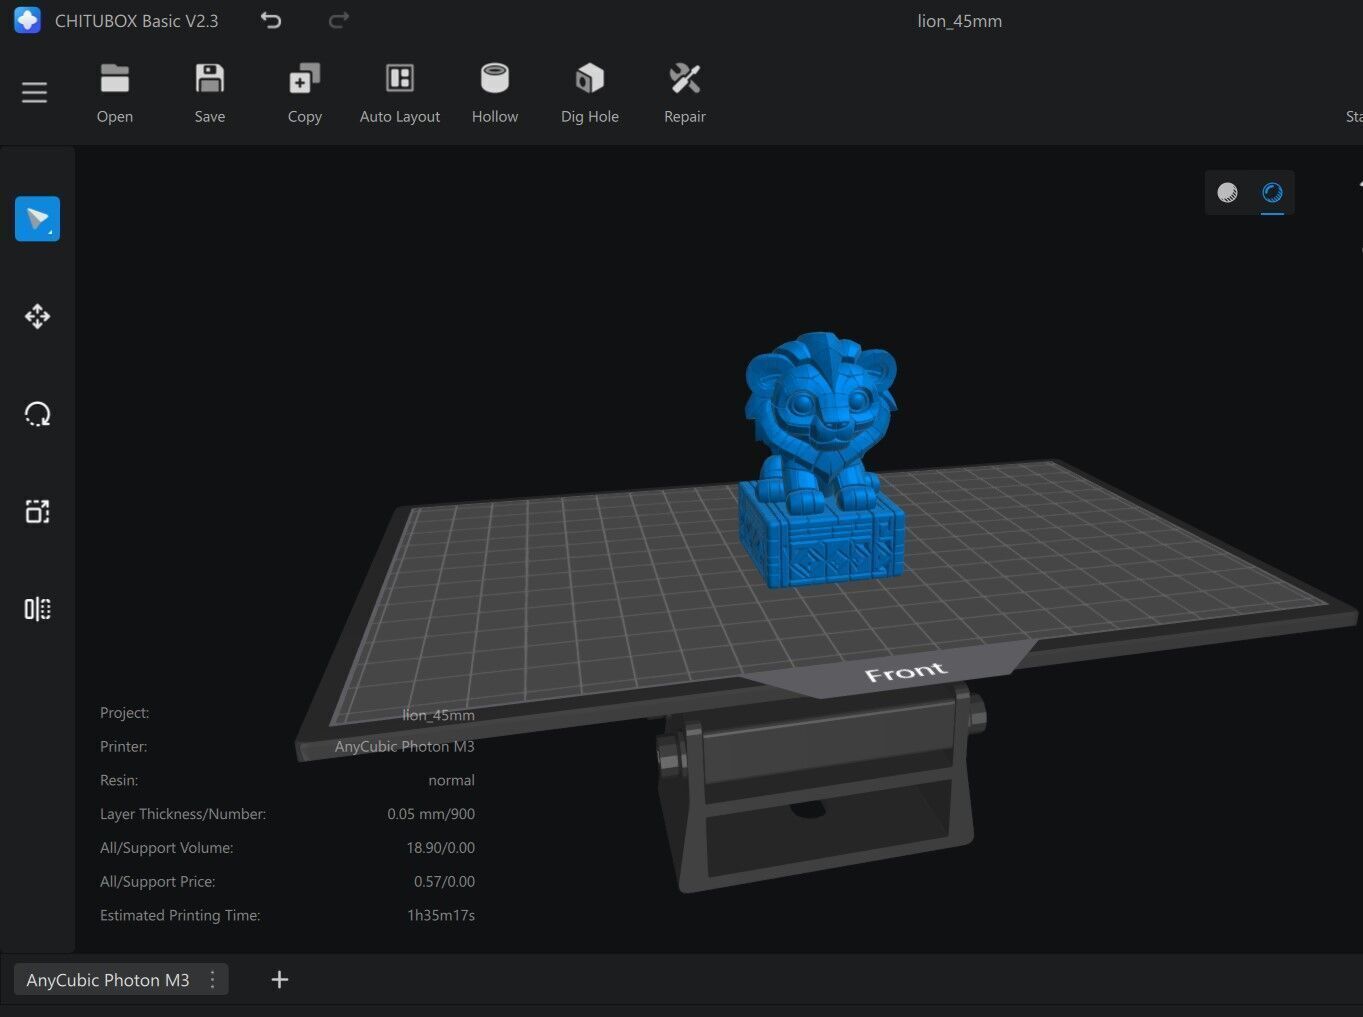
Task: Click the All/Support Volume label
Action: point(167,848)
